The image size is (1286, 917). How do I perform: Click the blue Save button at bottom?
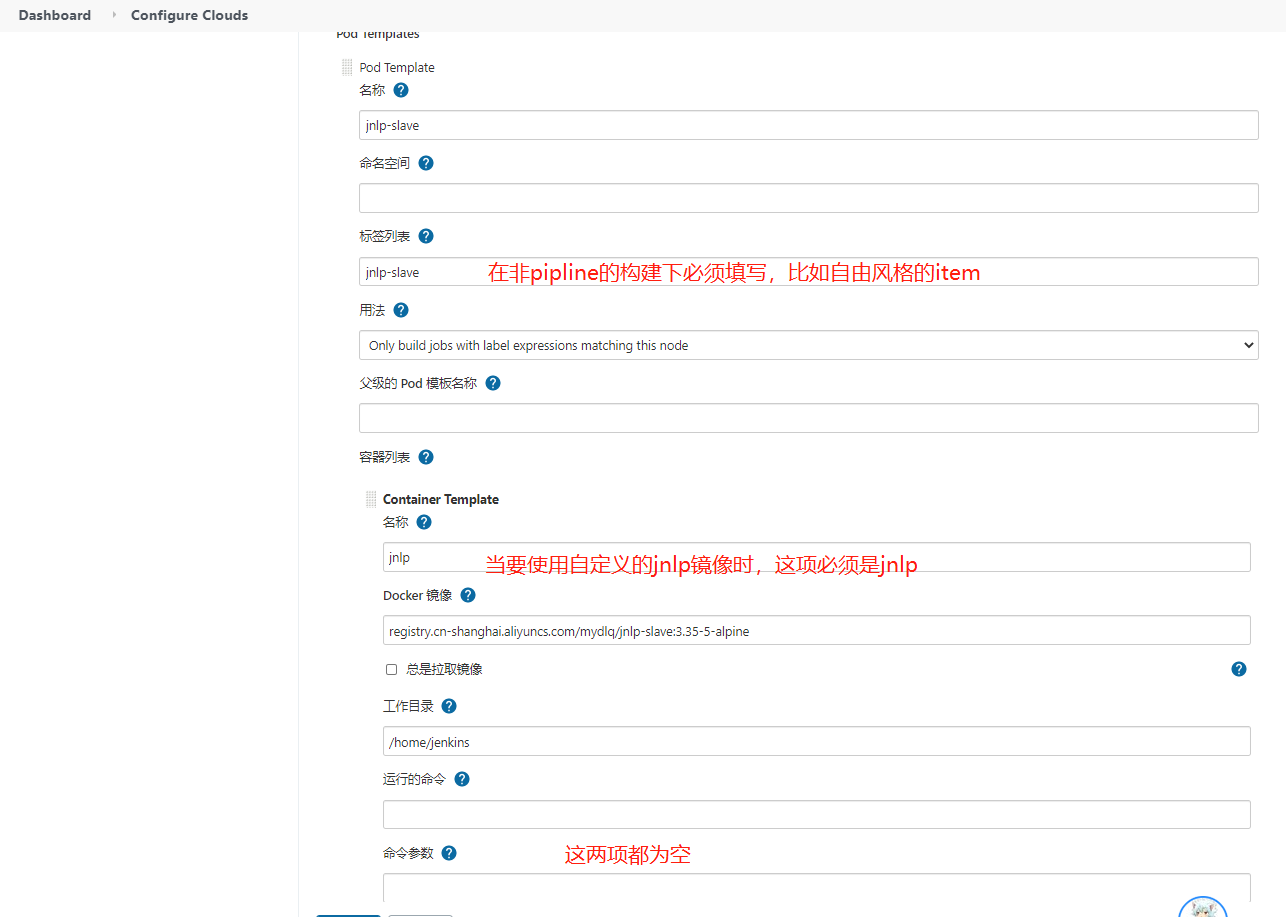(x=348, y=914)
